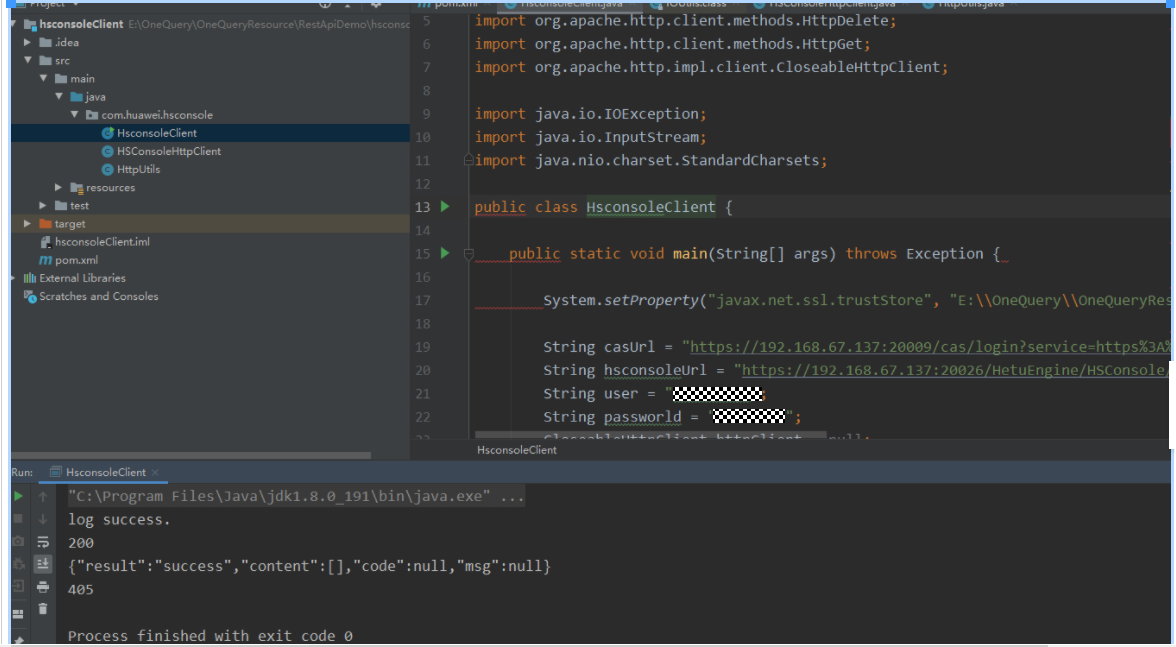Click the print console output icon
The image size is (1176, 647).
pyautogui.click(x=43, y=588)
